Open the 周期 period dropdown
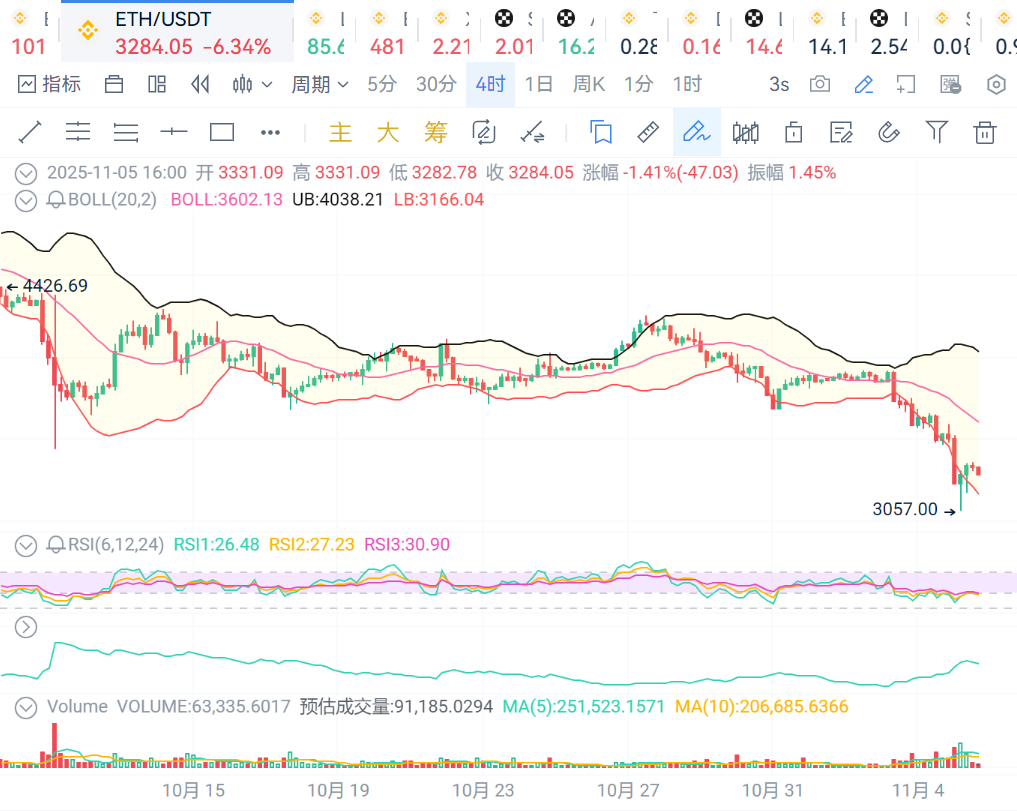1017x811 pixels. click(319, 84)
